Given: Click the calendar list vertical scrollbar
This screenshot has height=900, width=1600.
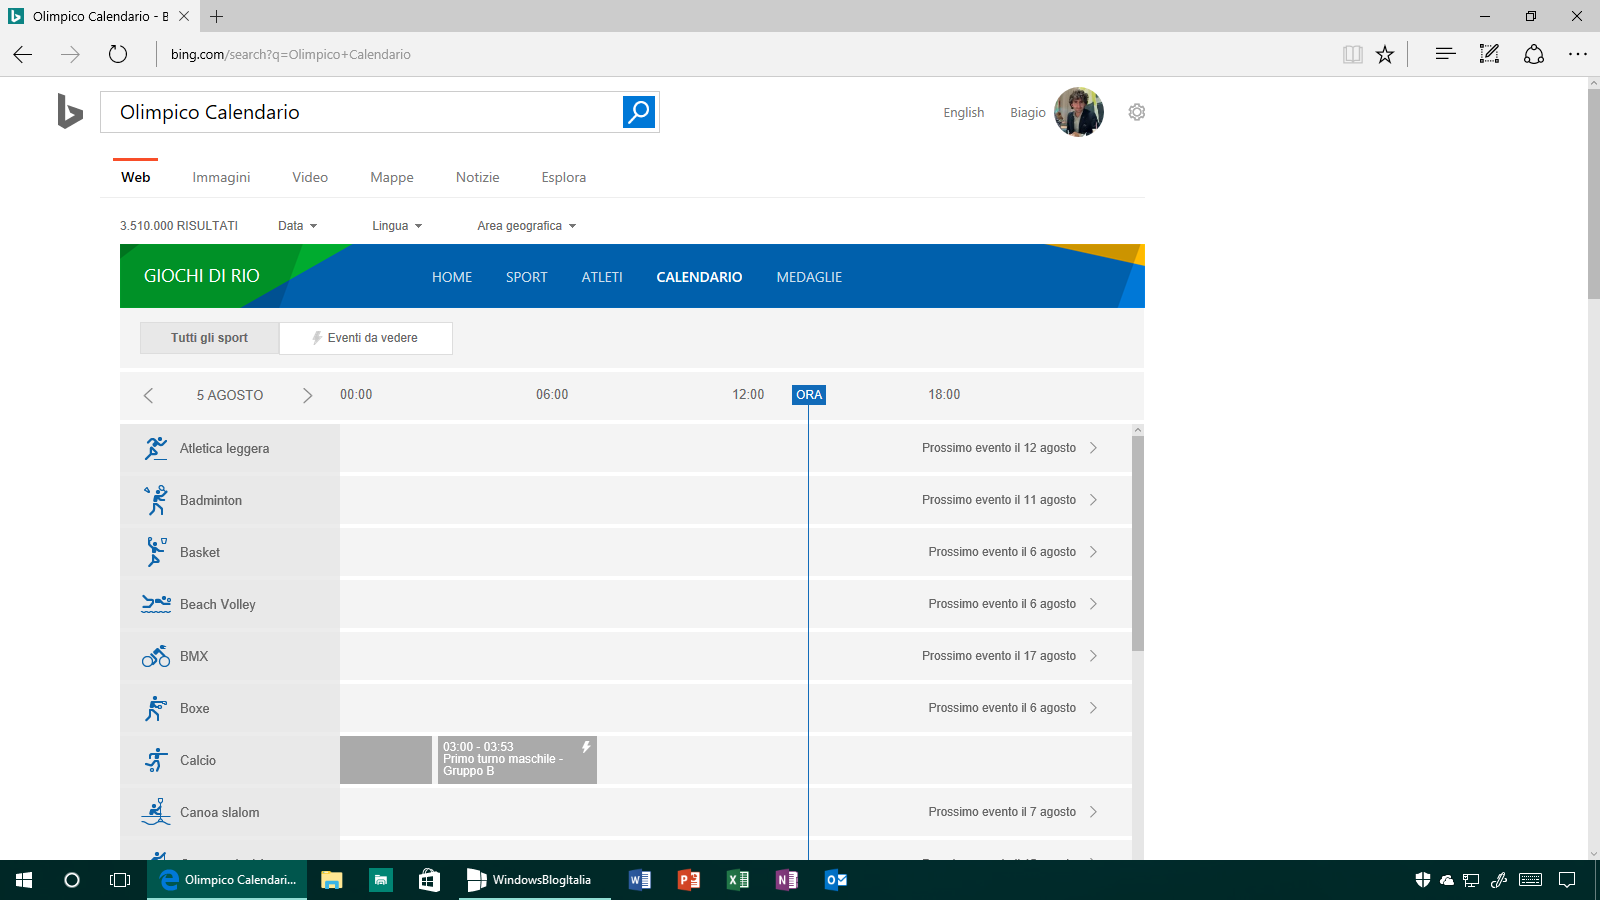Looking at the screenshot, I should 1138,543.
